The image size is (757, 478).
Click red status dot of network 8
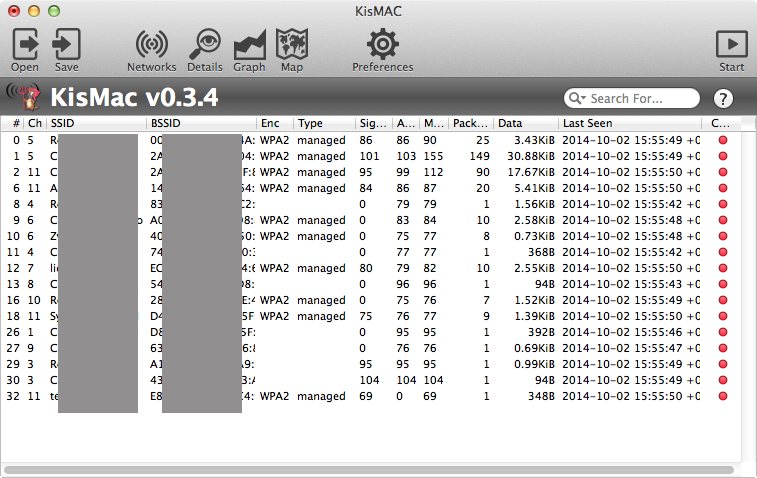click(x=723, y=204)
